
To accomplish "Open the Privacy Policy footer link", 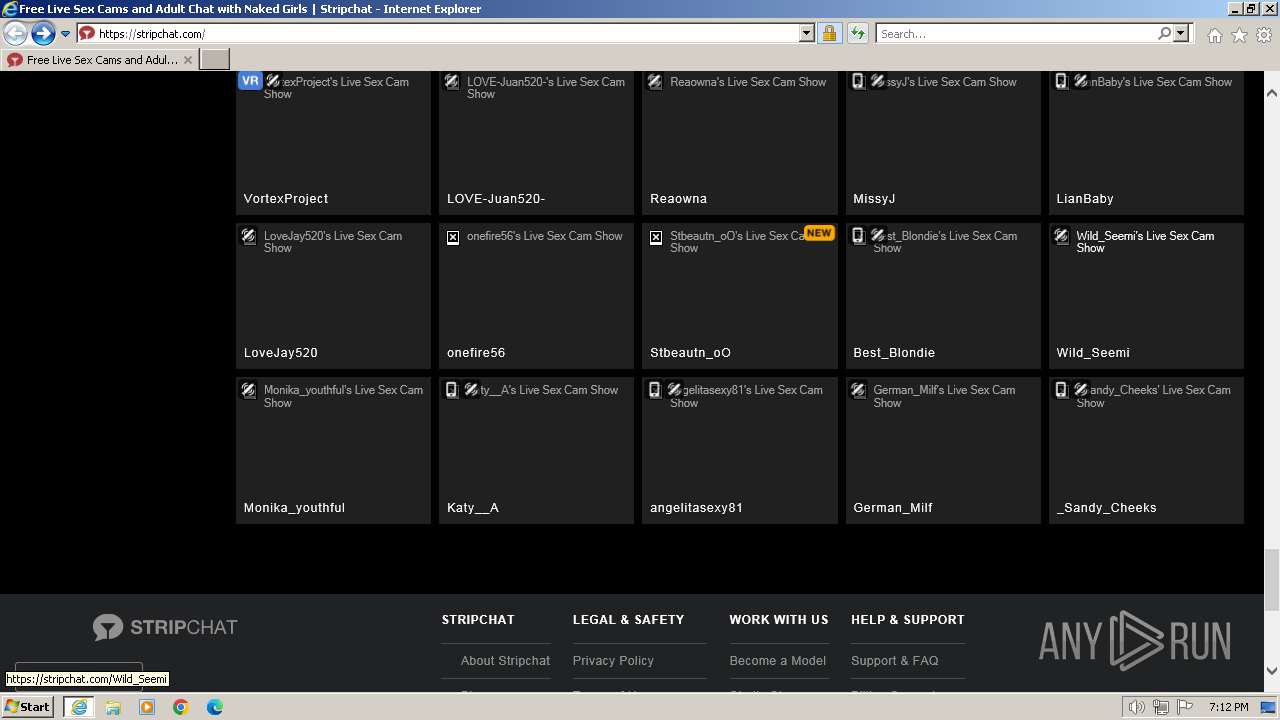I will click(x=613, y=661).
